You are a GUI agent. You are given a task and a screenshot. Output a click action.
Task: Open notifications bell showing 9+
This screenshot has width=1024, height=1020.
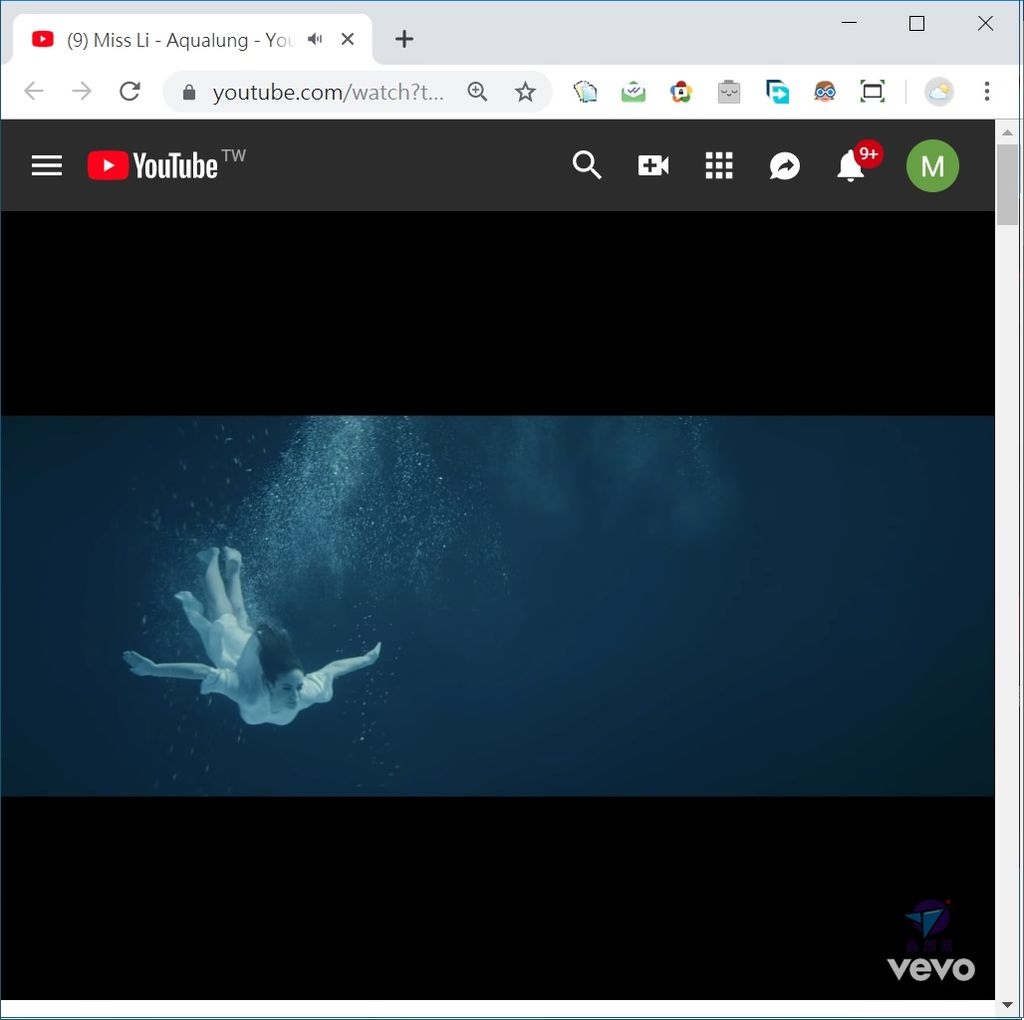tap(858, 162)
